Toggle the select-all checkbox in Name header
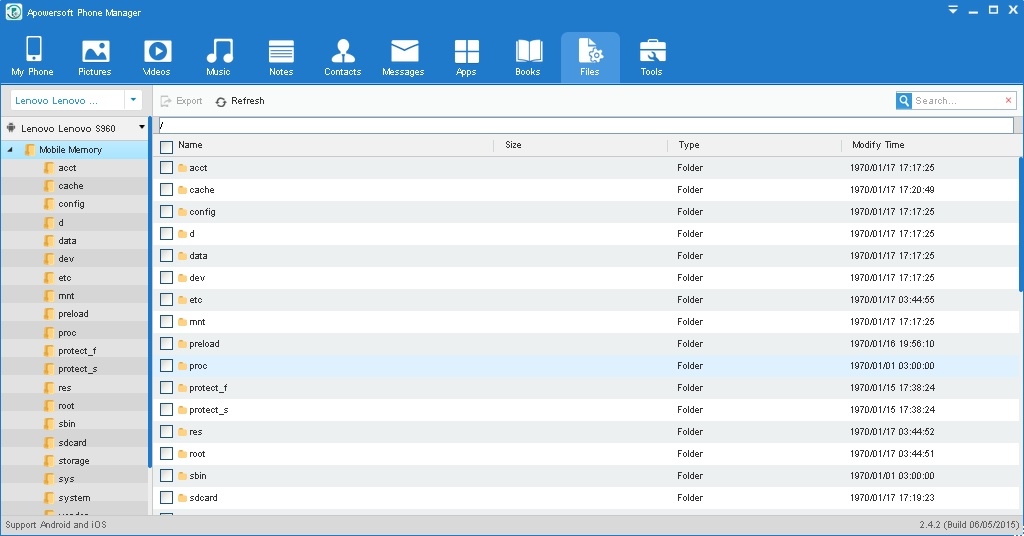The width and height of the screenshot is (1024, 536). tap(167, 146)
